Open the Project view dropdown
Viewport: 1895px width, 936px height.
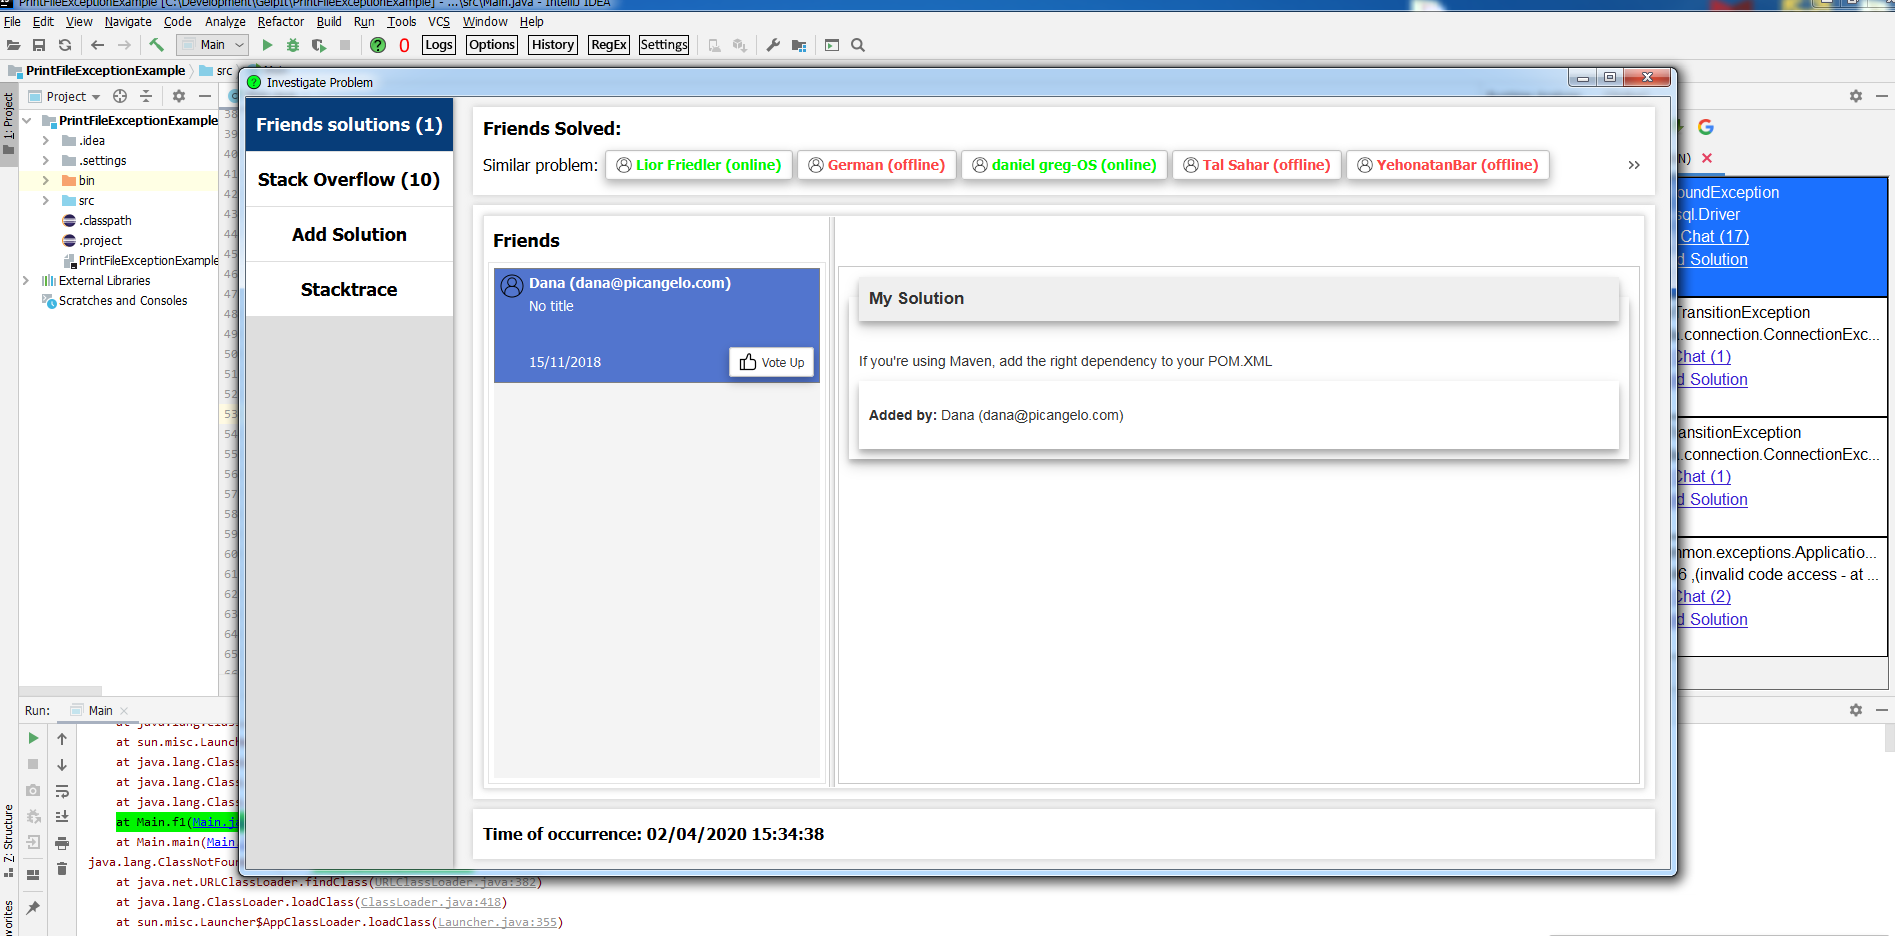(65, 97)
